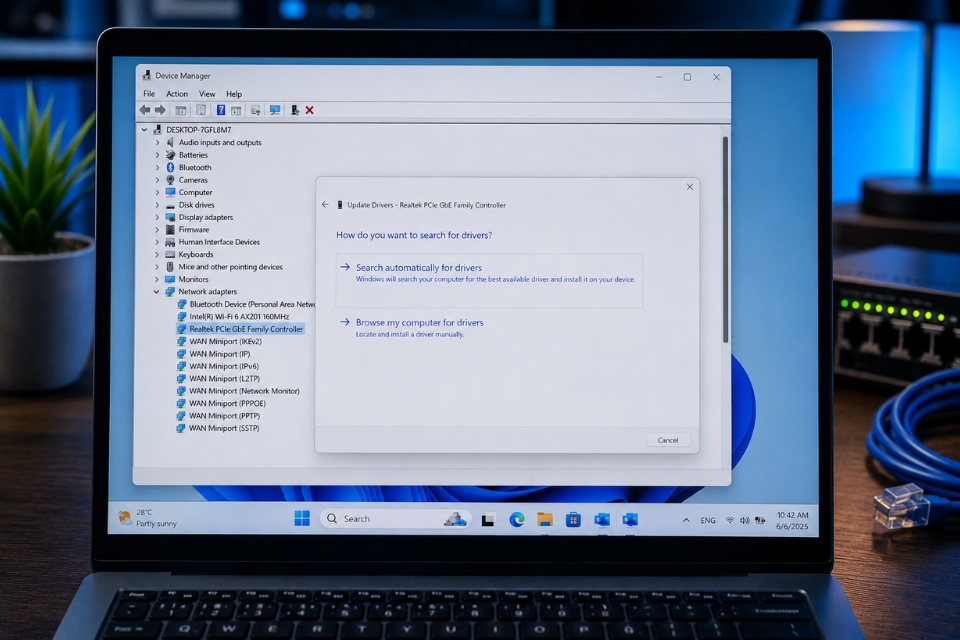
Task: Click the Wi-Fi network tray icon
Action: point(730,520)
